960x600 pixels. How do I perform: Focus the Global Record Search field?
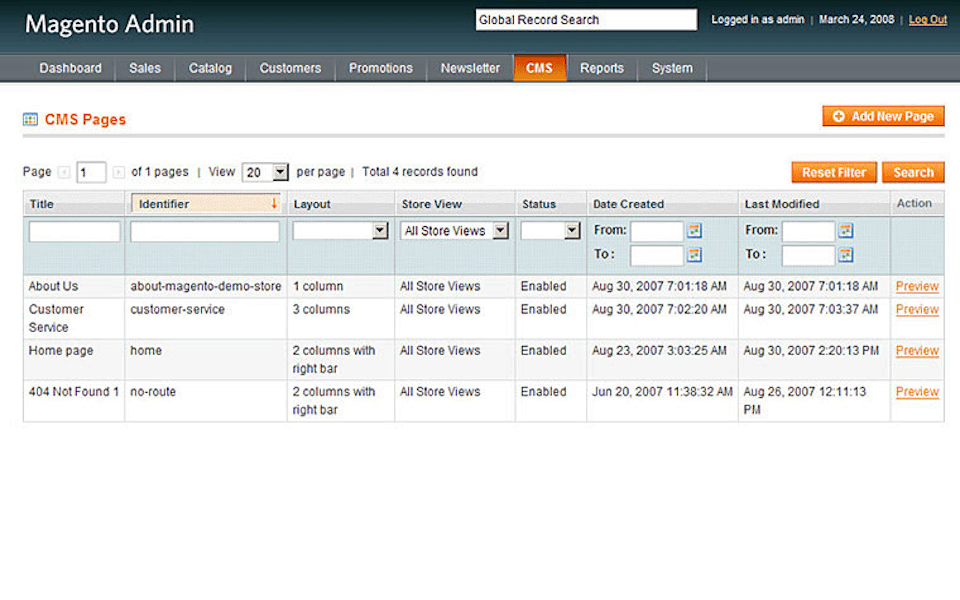(586, 20)
